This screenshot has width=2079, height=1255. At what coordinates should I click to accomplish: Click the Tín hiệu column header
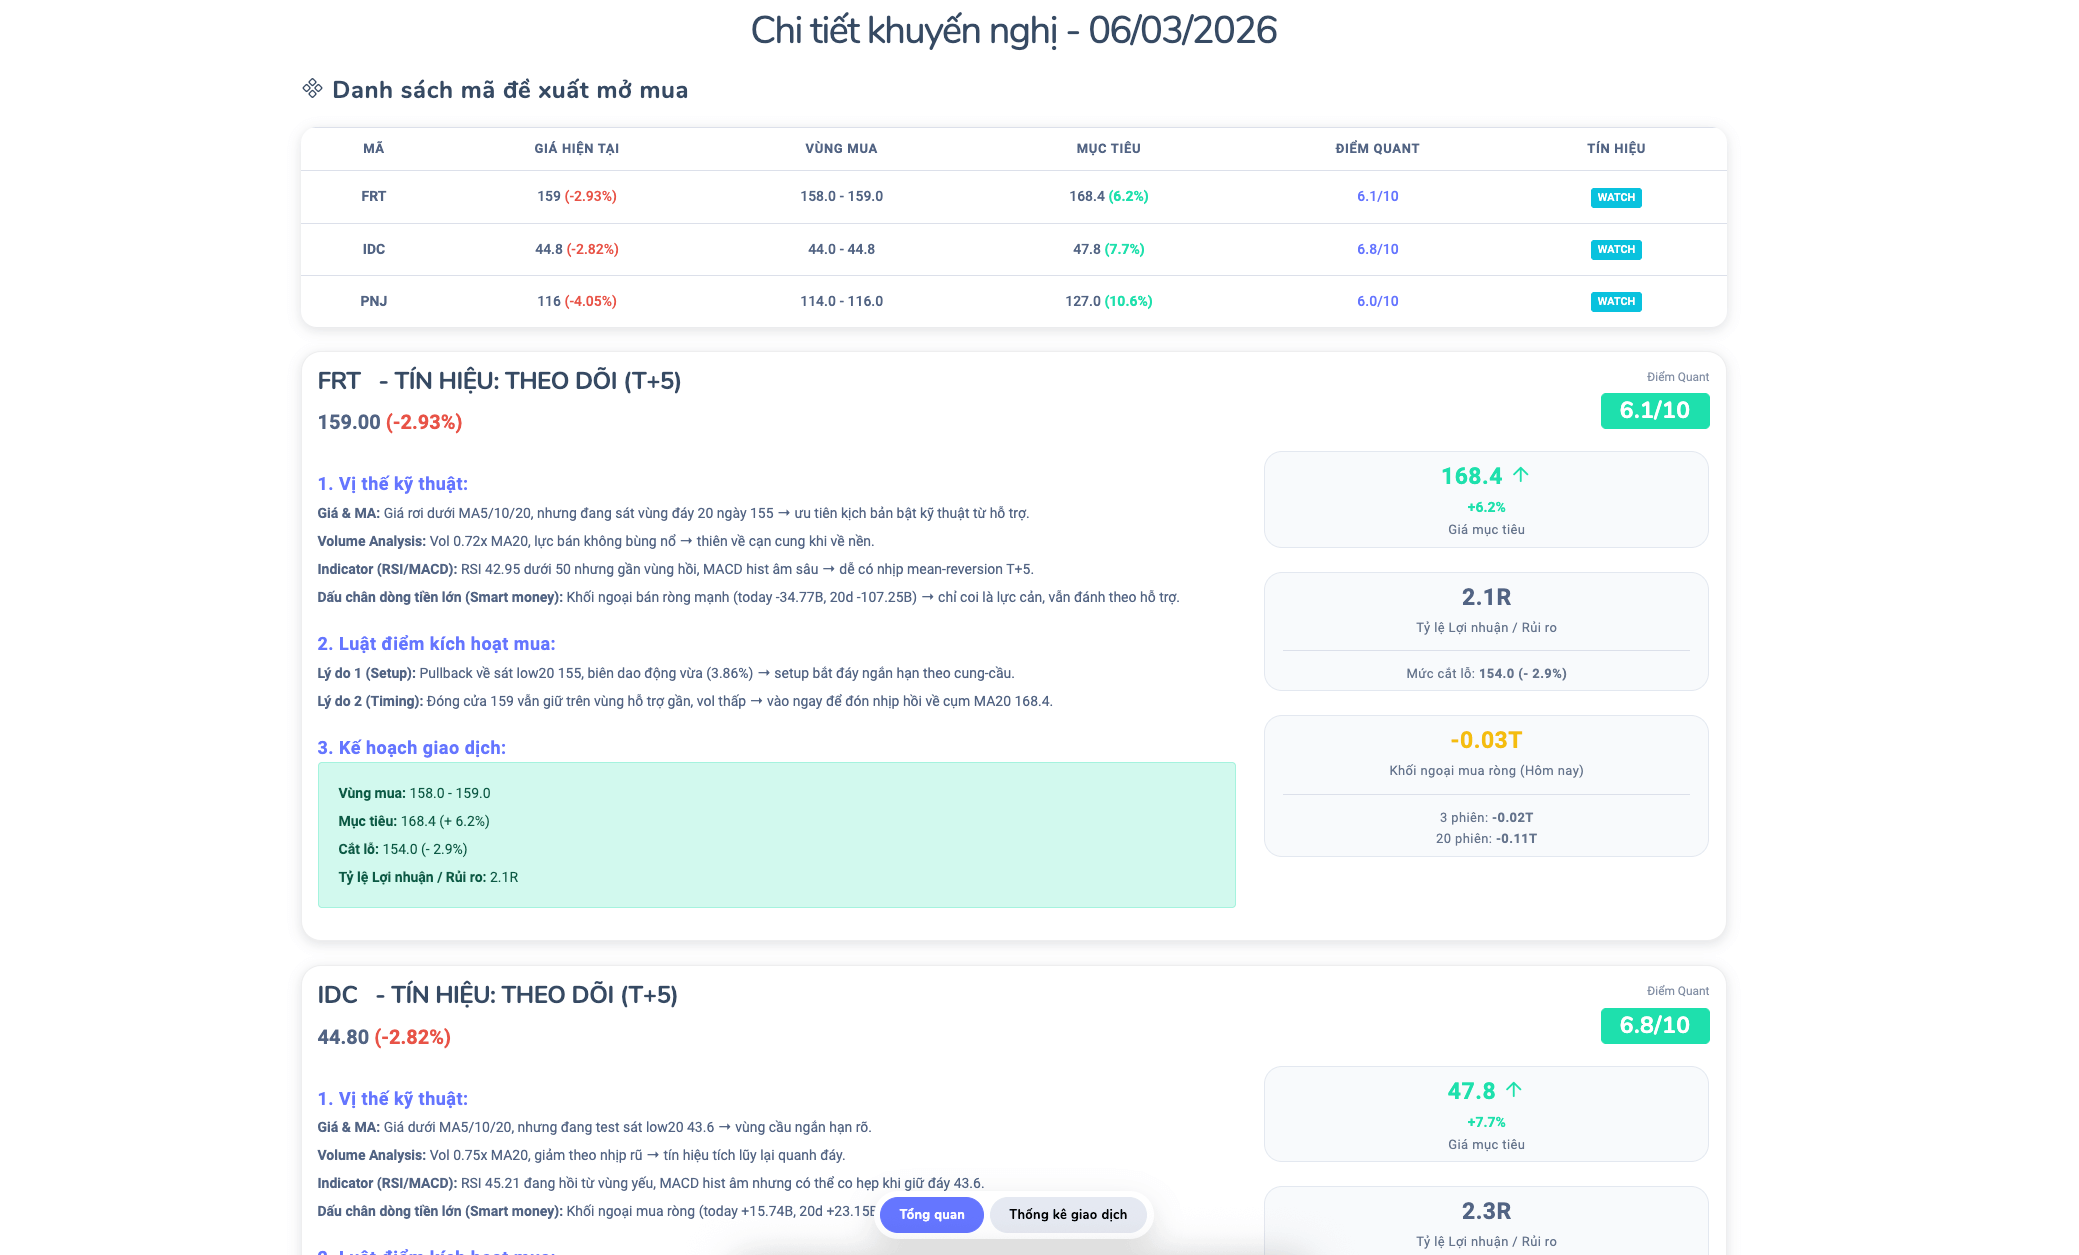[1615, 148]
